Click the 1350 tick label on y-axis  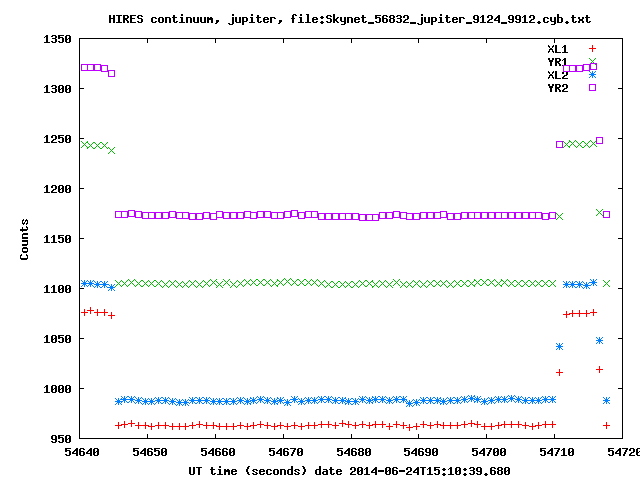coord(55,39)
